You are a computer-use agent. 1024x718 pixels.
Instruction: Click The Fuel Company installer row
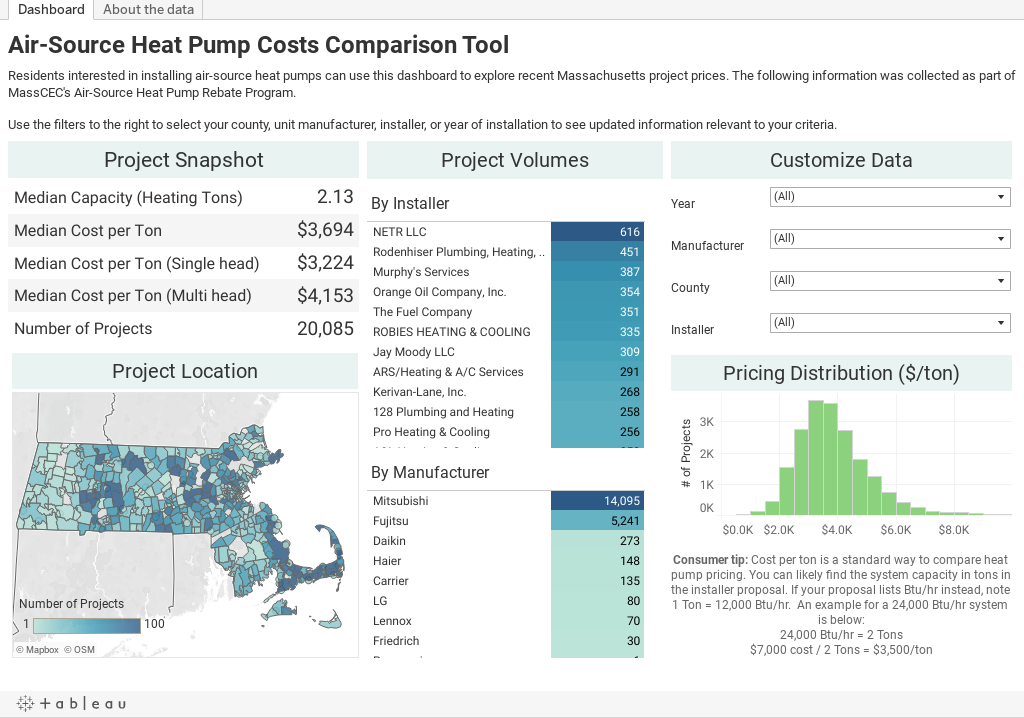505,312
